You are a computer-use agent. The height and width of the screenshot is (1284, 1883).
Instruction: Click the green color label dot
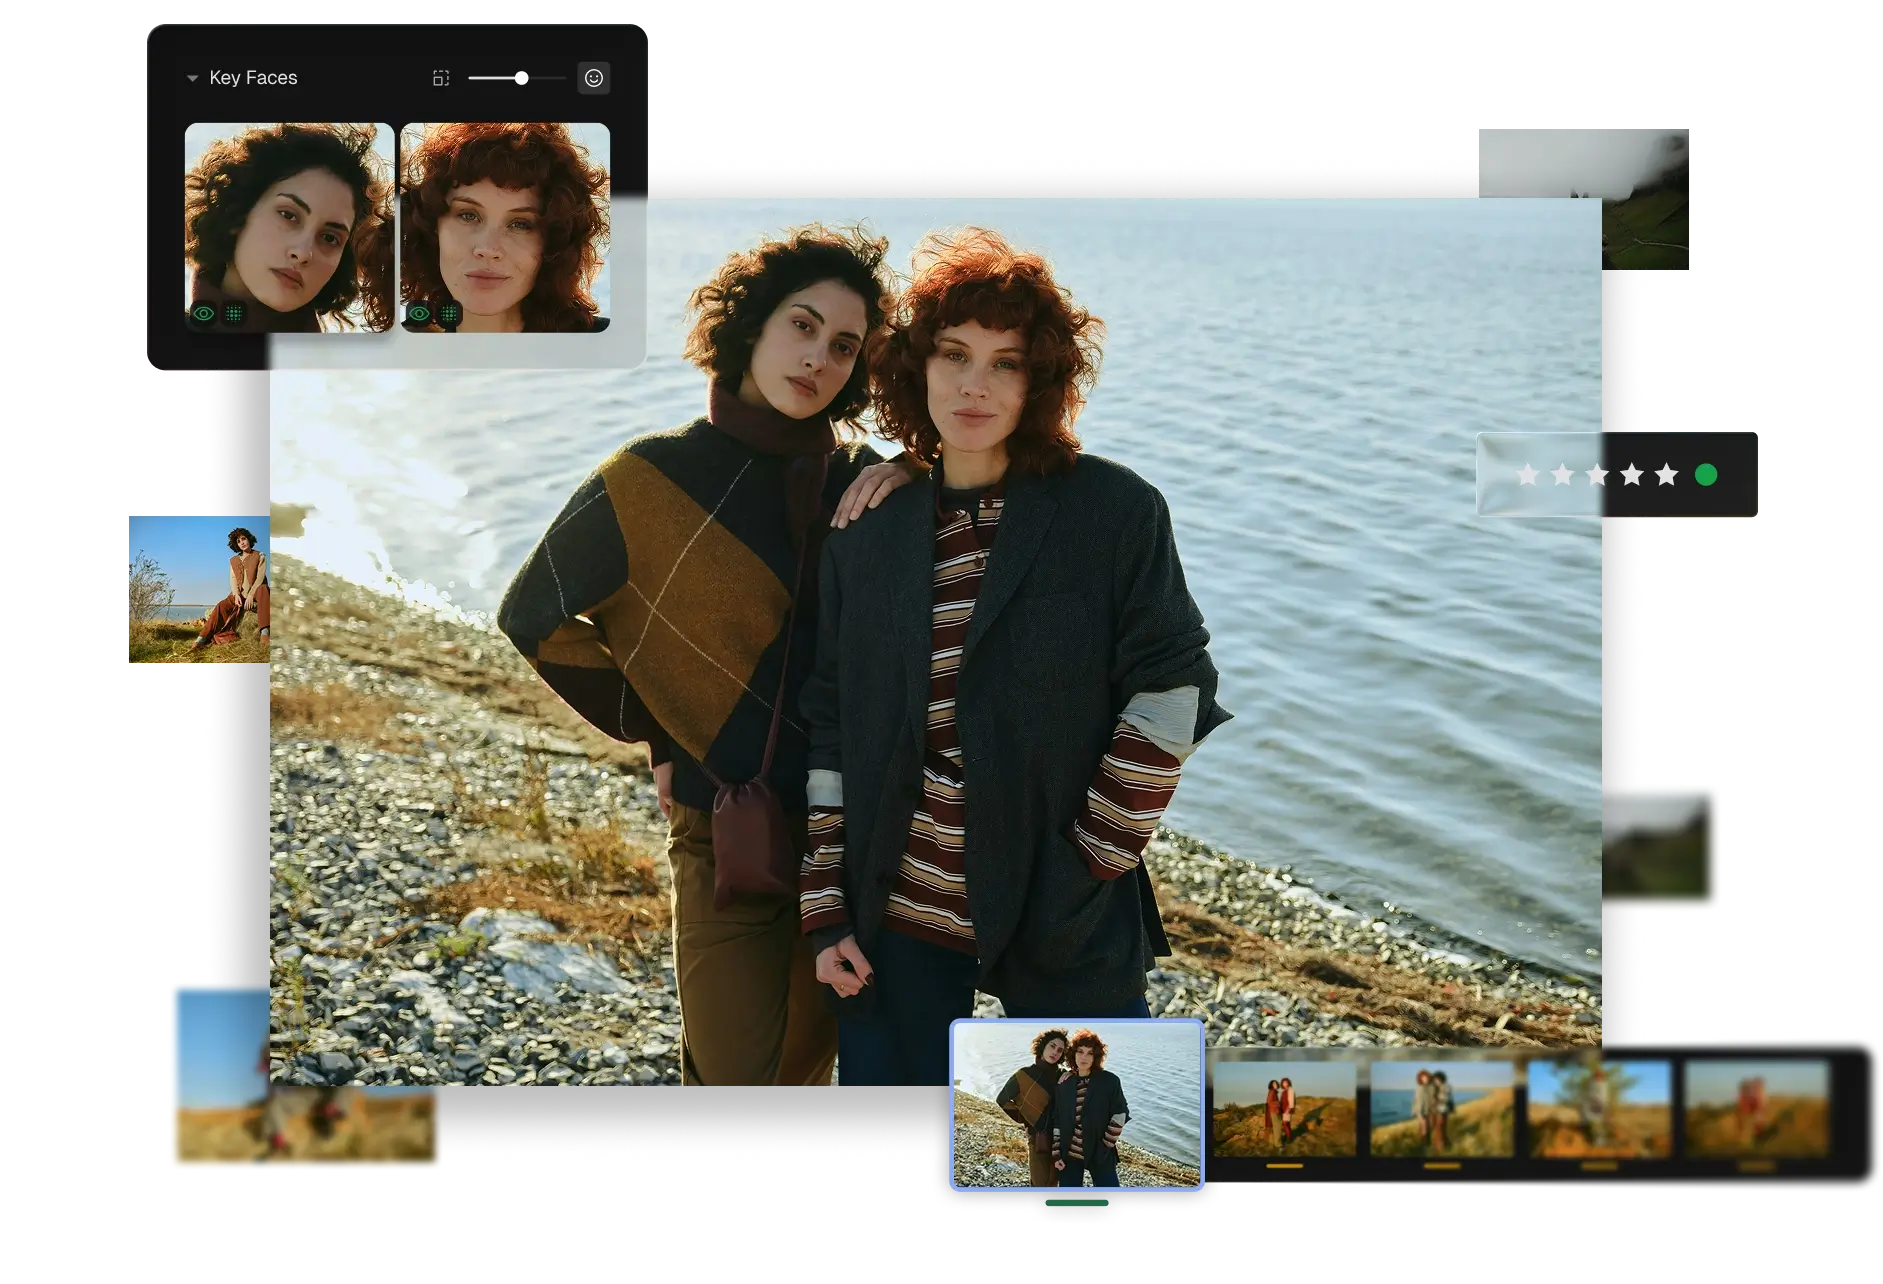[1706, 475]
